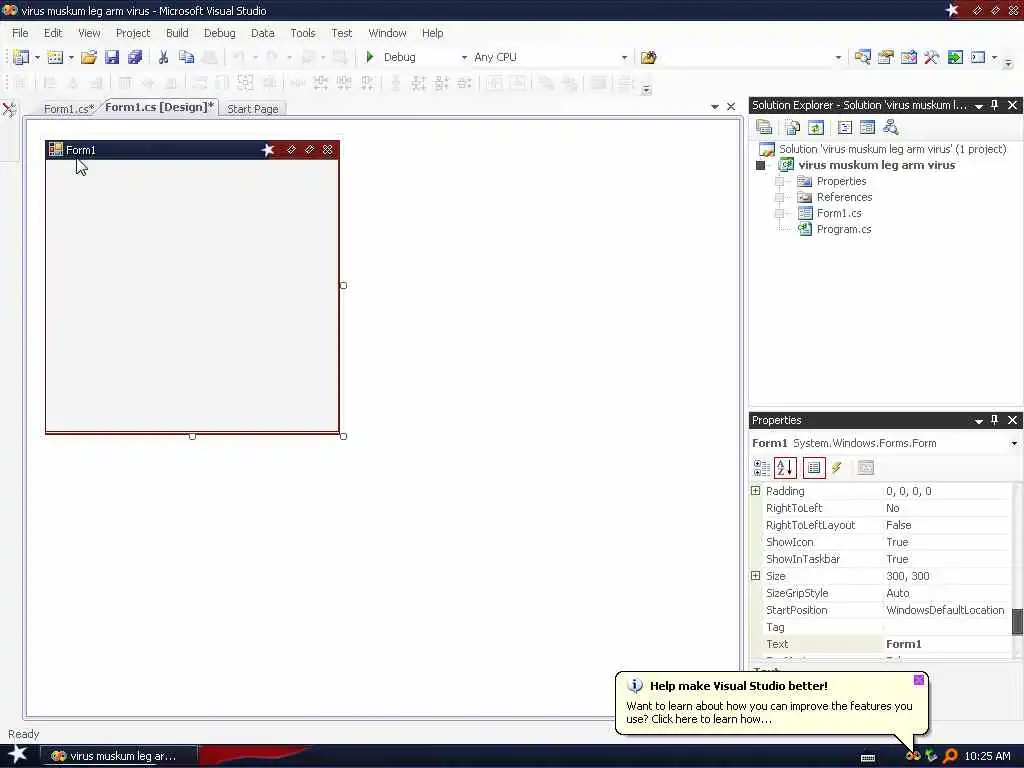This screenshot has height=768, width=1024.
Task: Expand the Form1.cs node
Action: 779,213
